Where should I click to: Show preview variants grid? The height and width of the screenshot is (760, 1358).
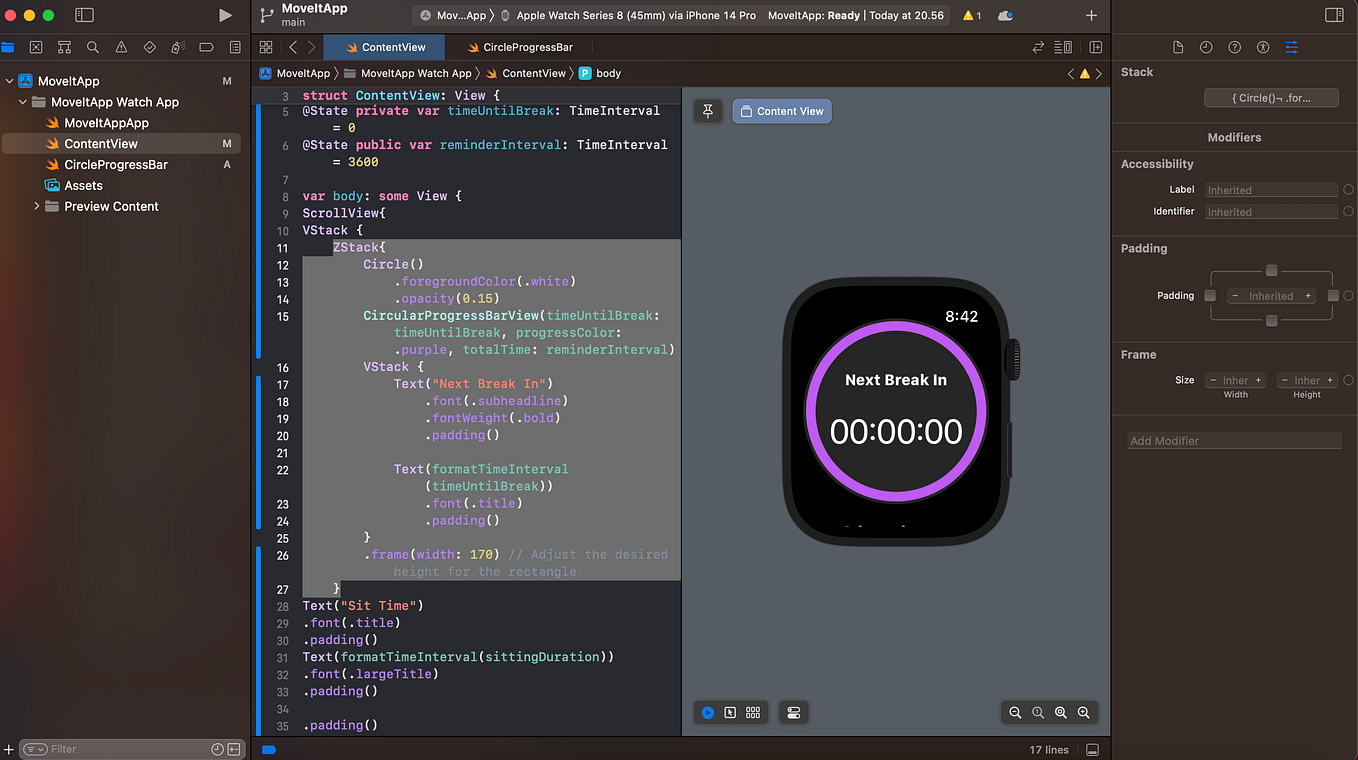[753, 712]
